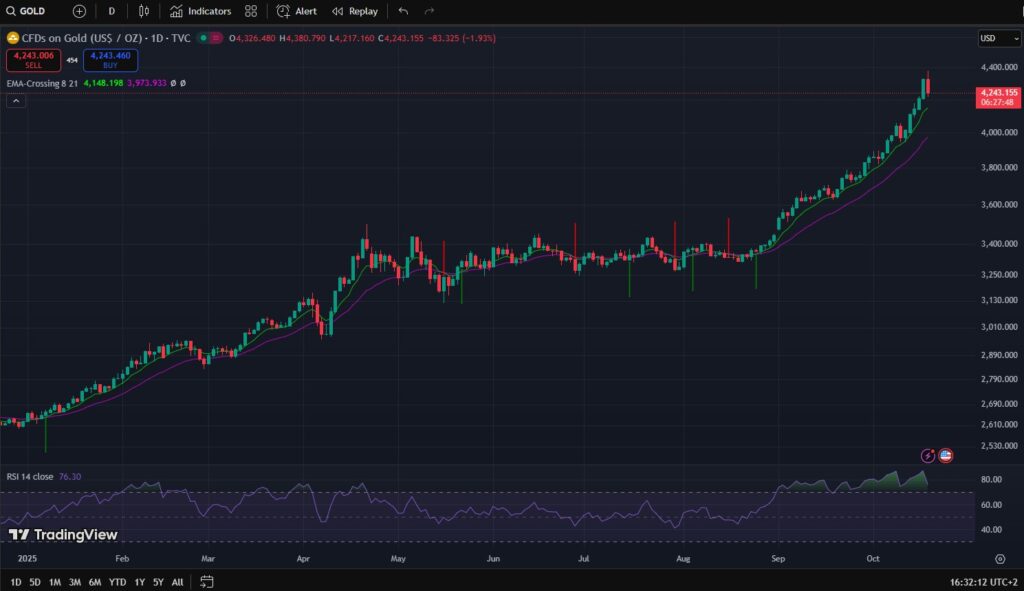
Task: Click the US flag economic event icon
Action: (x=946, y=455)
